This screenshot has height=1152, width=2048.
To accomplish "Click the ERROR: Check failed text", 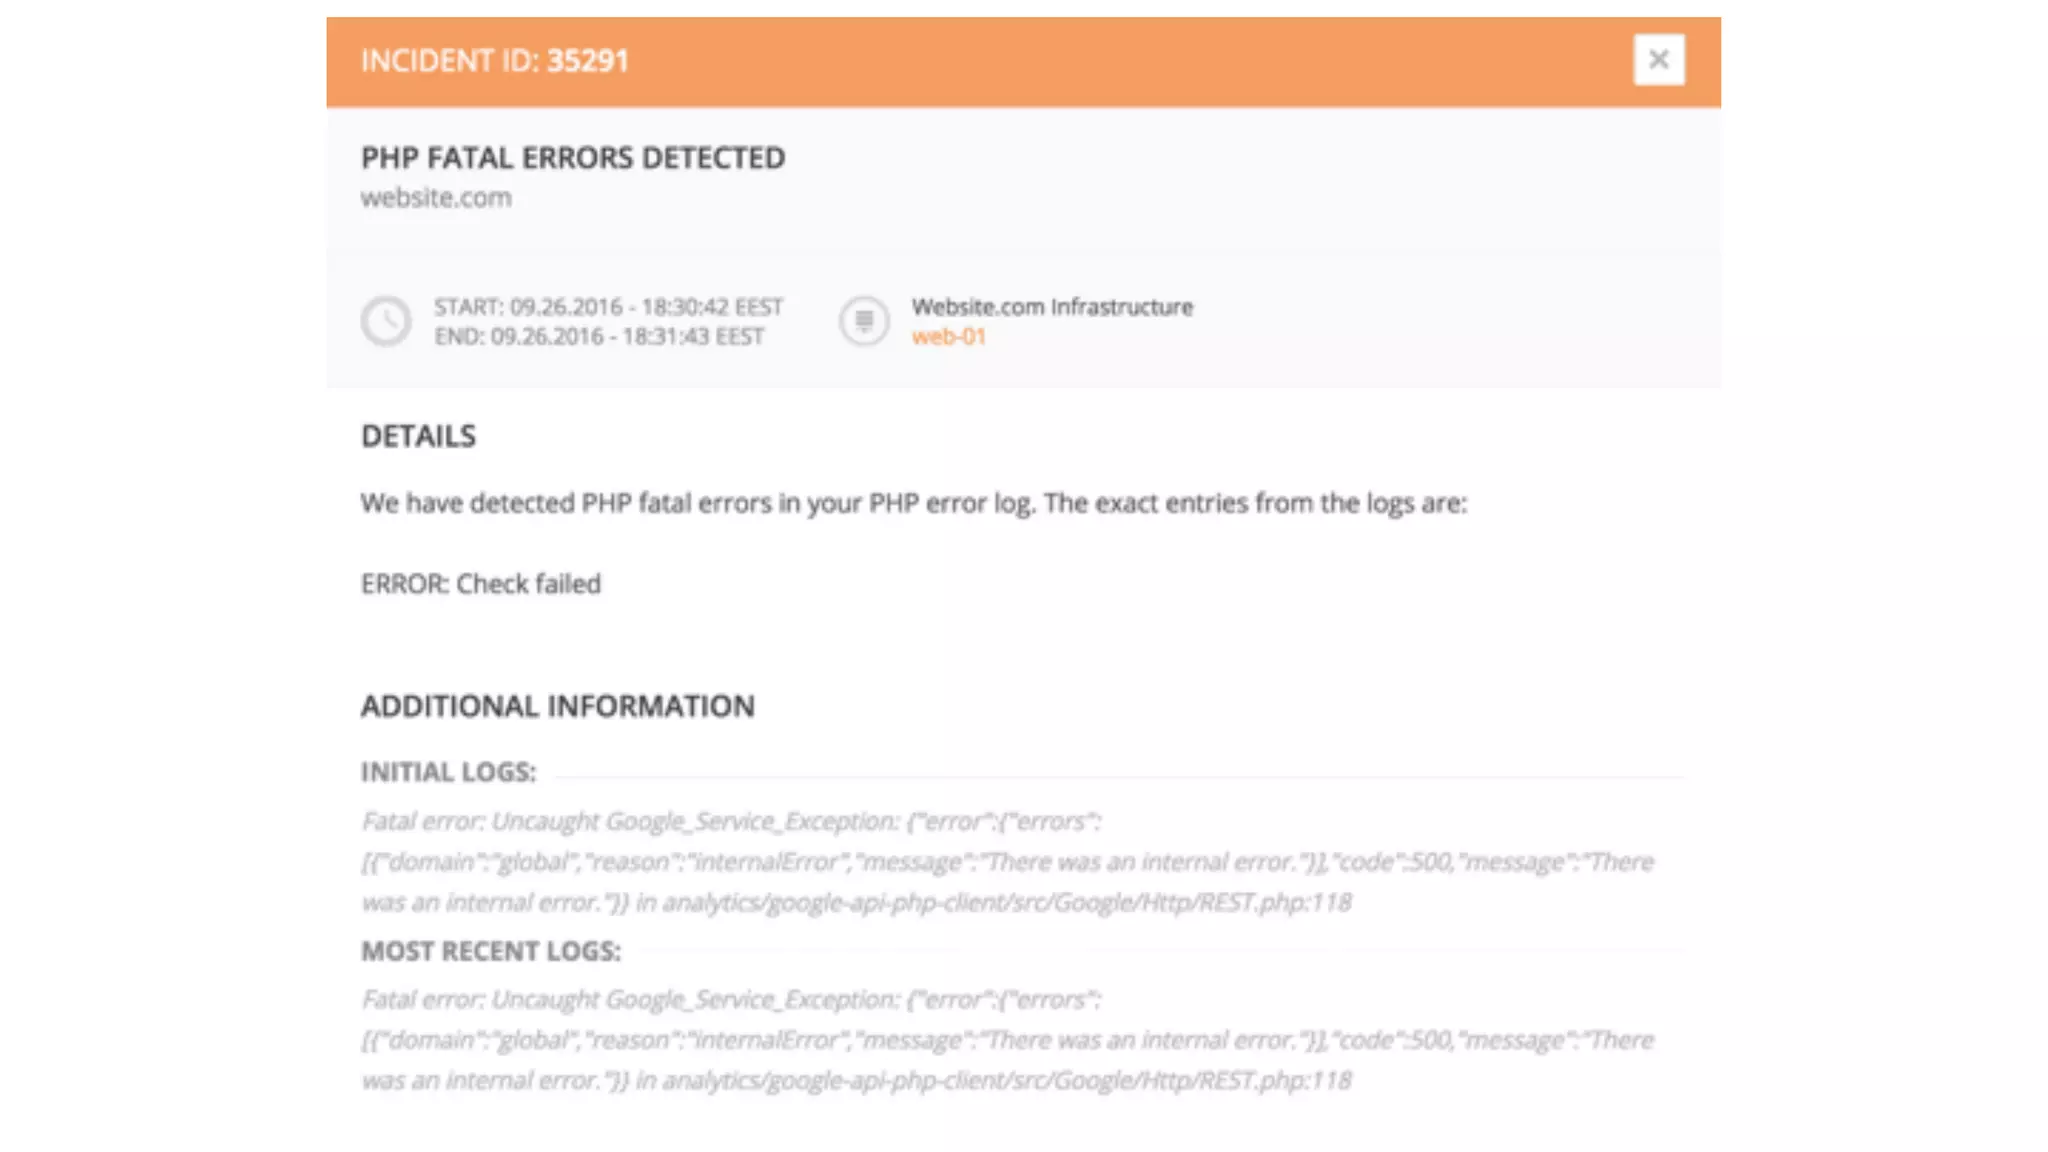I will point(481,584).
